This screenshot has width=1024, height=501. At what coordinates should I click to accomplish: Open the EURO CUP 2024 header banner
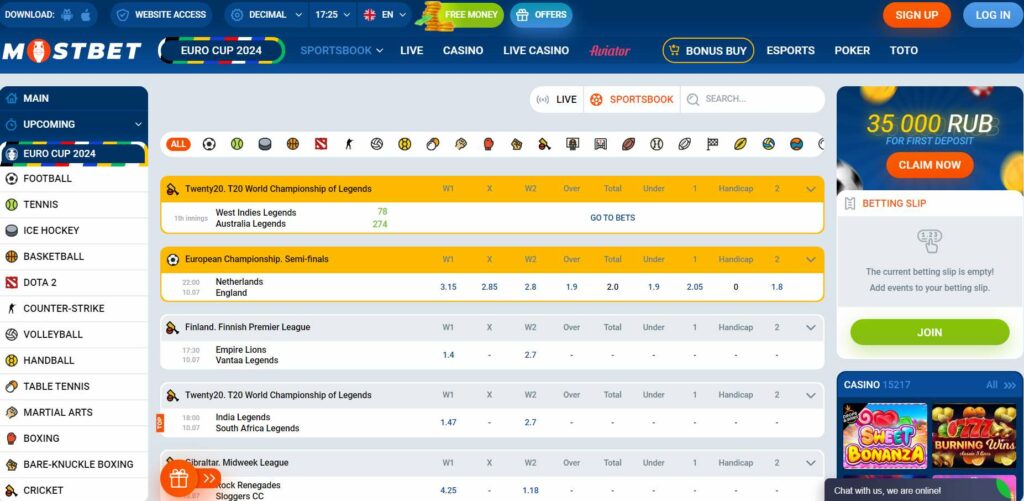(221, 50)
